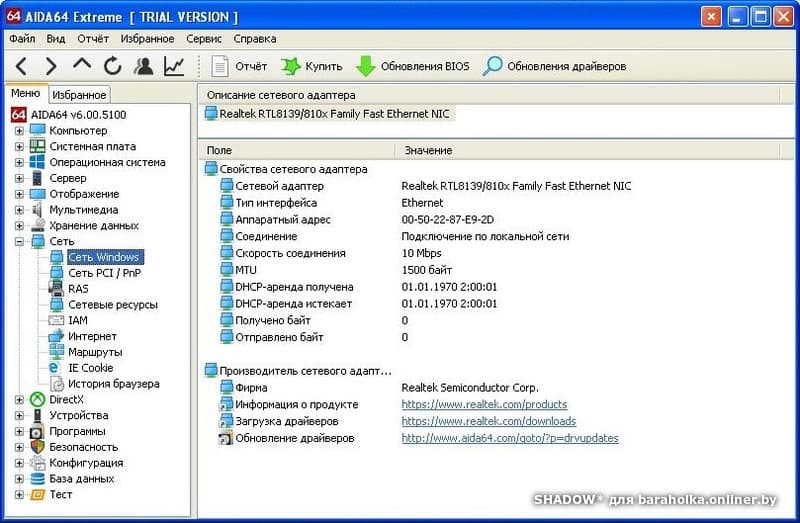Open Обновления драйверов from toolbar
The width and height of the screenshot is (800, 523).
pyautogui.click(x=554, y=66)
